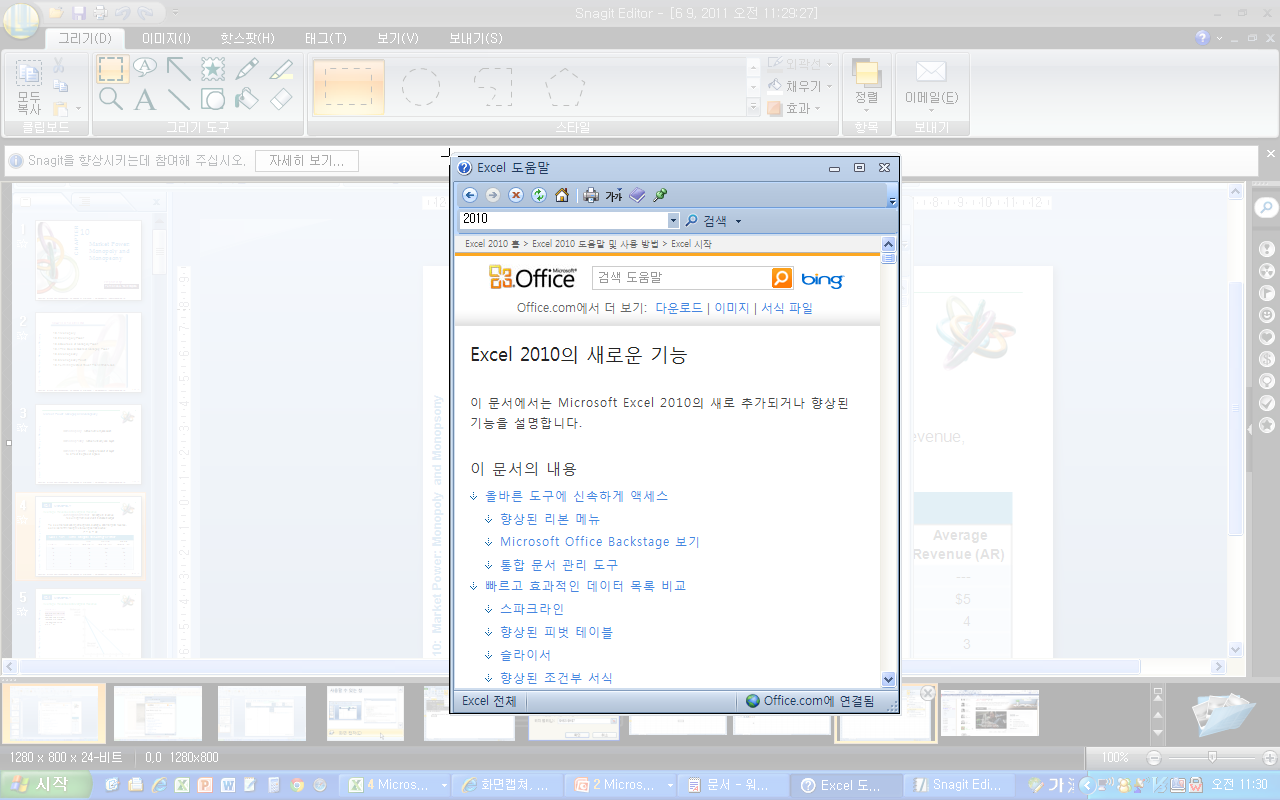Choose the rectangle selection style

click(349, 88)
